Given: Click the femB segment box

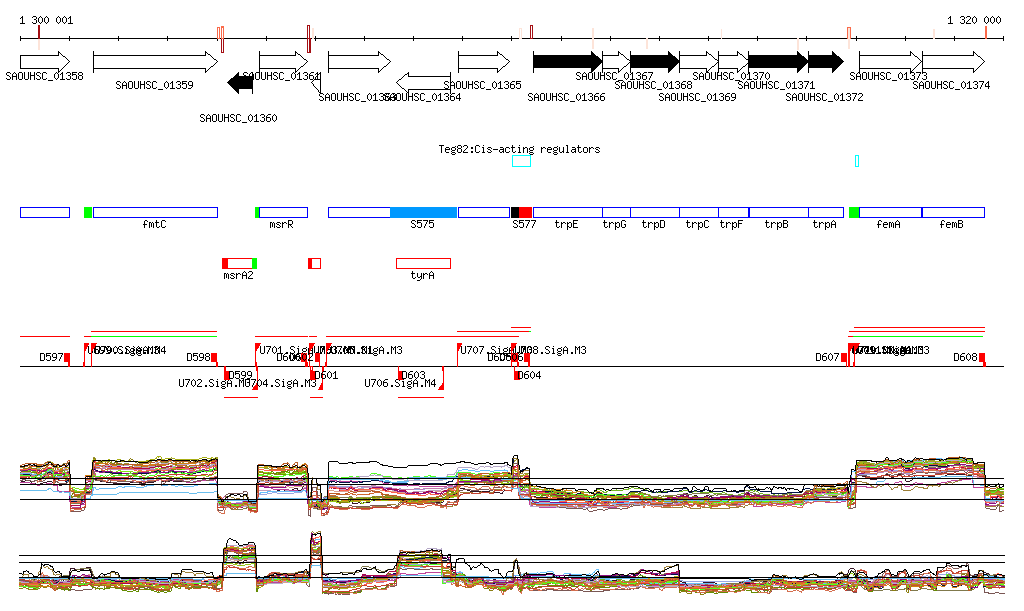Looking at the screenshot, I should (x=953, y=212).
